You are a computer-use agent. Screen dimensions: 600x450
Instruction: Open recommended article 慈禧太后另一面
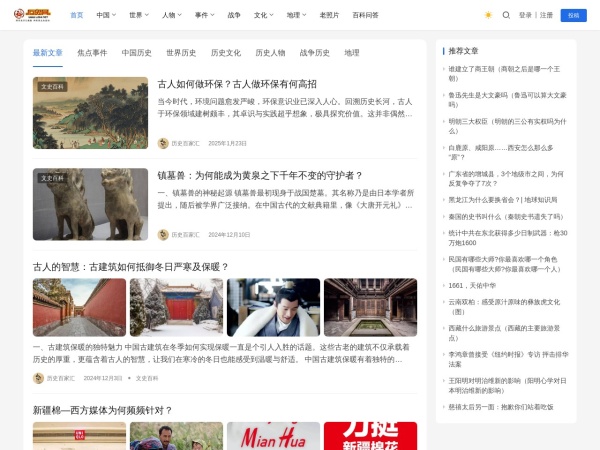(501, 407)
